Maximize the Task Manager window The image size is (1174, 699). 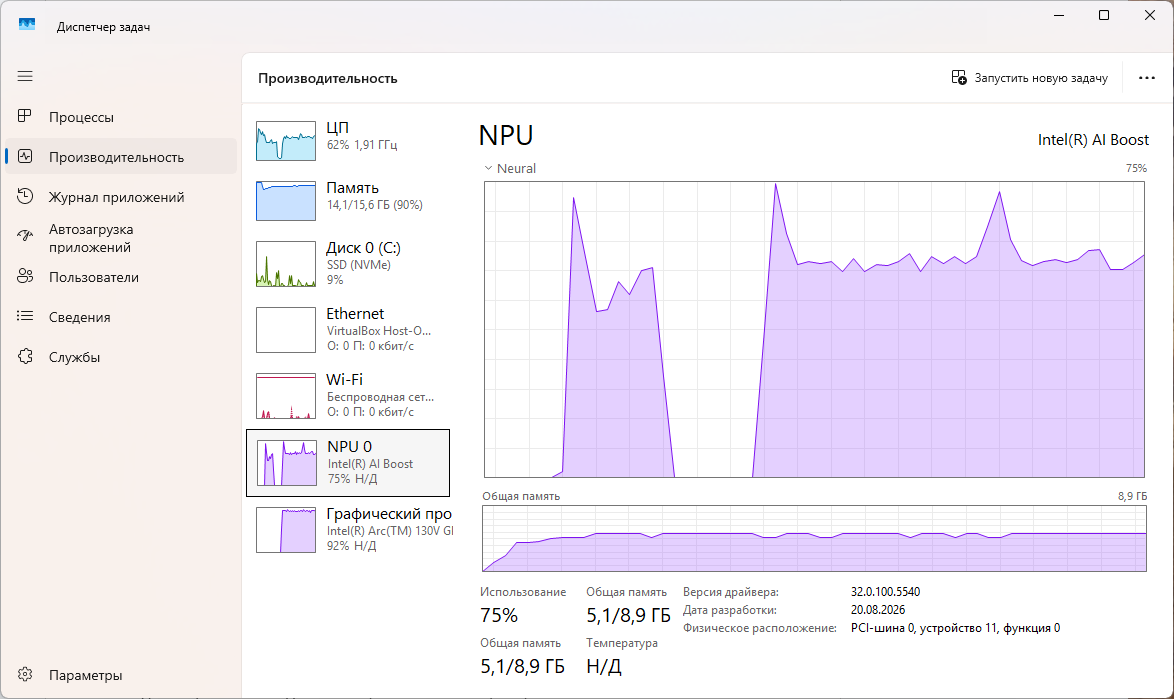(x=1104, y=15)
